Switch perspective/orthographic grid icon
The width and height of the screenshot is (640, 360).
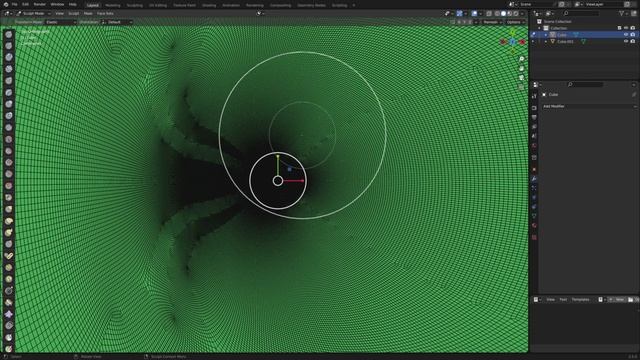521,87
